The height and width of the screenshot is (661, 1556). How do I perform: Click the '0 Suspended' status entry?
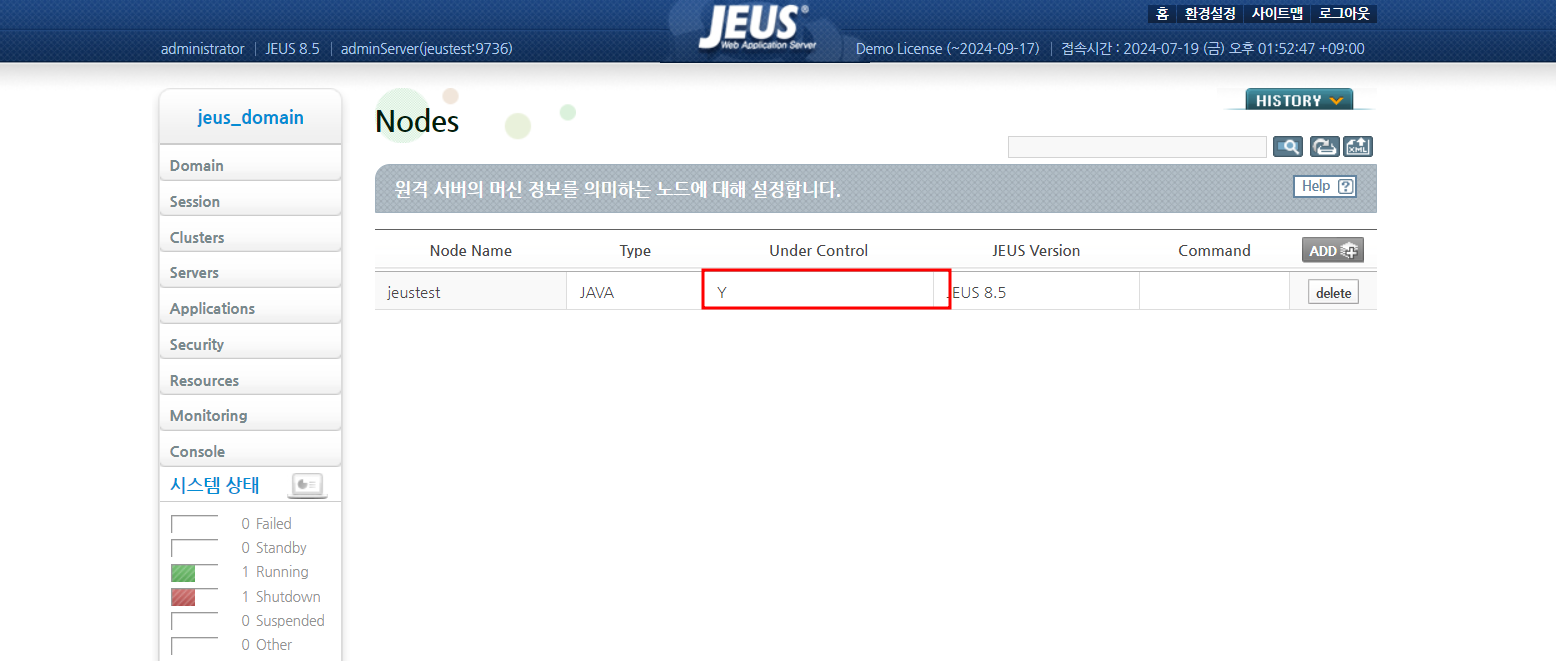point(283,620)
